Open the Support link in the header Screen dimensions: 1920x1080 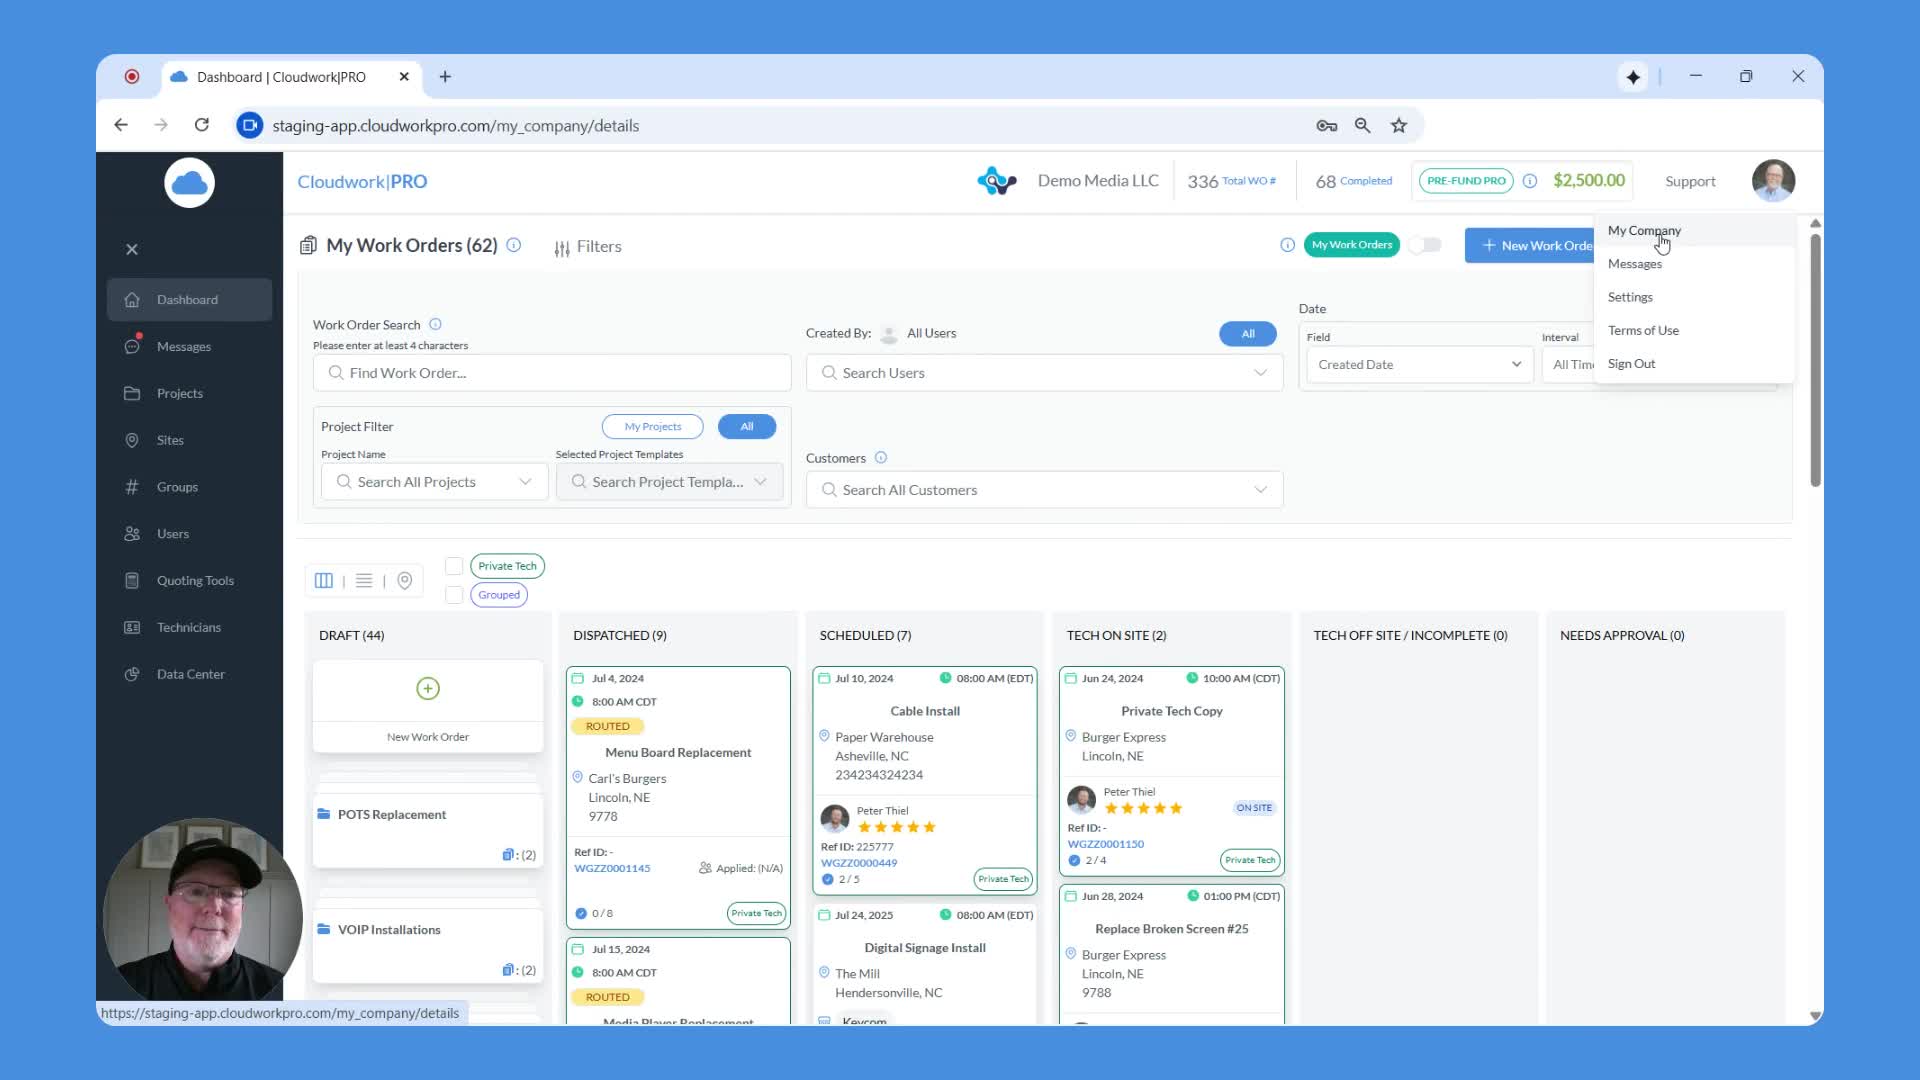(1690, 182)
